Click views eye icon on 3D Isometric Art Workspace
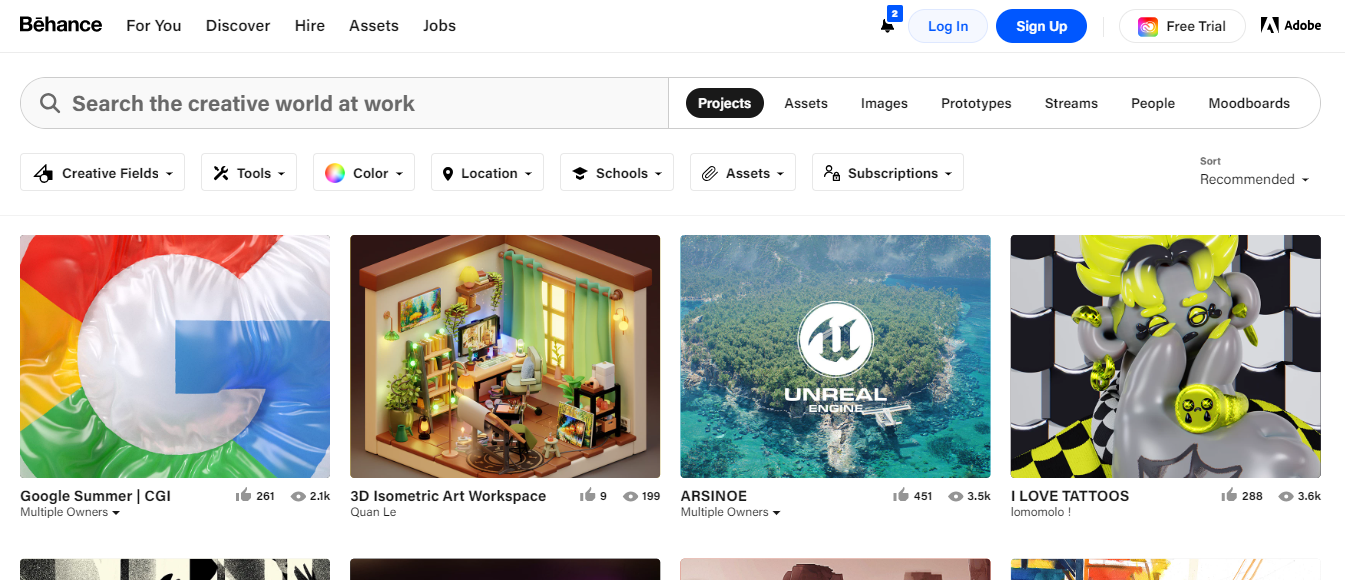Screen dimensions: 1345x580 pyautogui.click(x=630, y=496)
